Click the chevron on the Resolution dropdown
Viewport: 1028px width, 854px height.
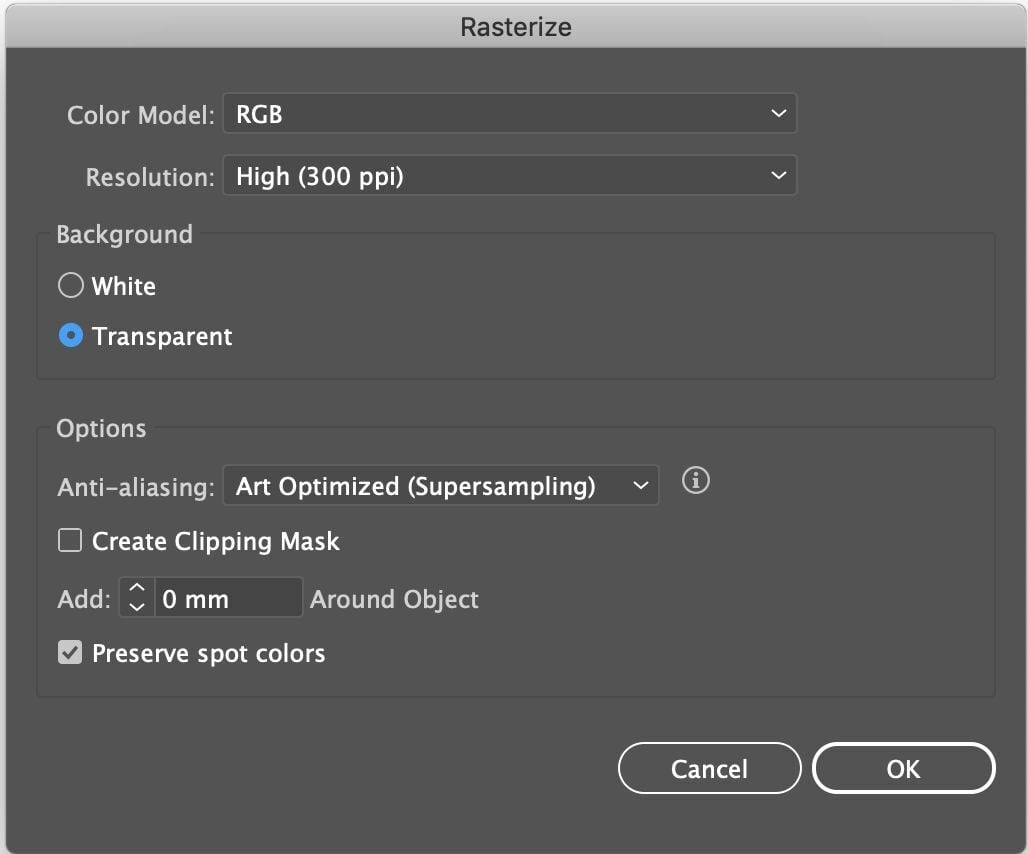[778, 175]
